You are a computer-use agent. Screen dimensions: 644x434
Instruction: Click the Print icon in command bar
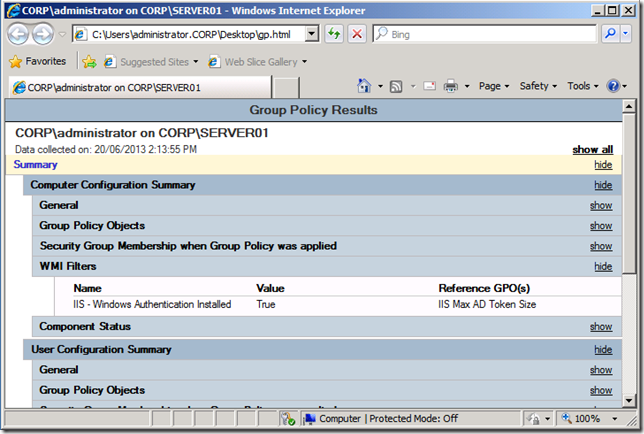coord(451,86)
